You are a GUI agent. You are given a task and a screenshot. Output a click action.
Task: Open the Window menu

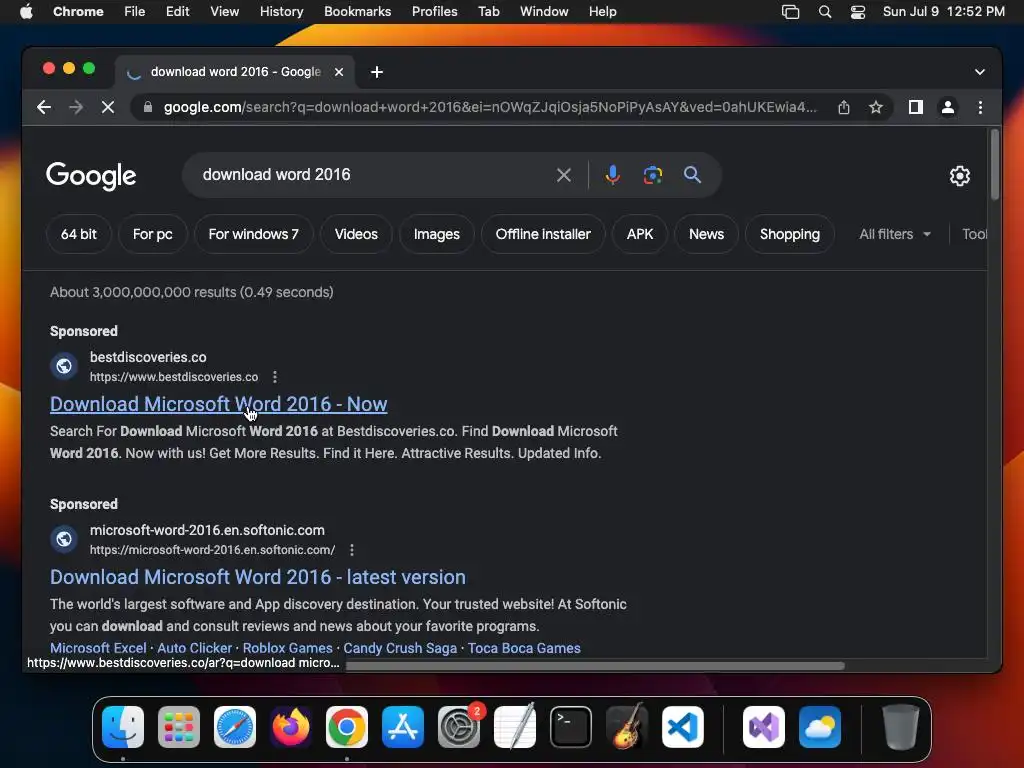tap(544, 12)
